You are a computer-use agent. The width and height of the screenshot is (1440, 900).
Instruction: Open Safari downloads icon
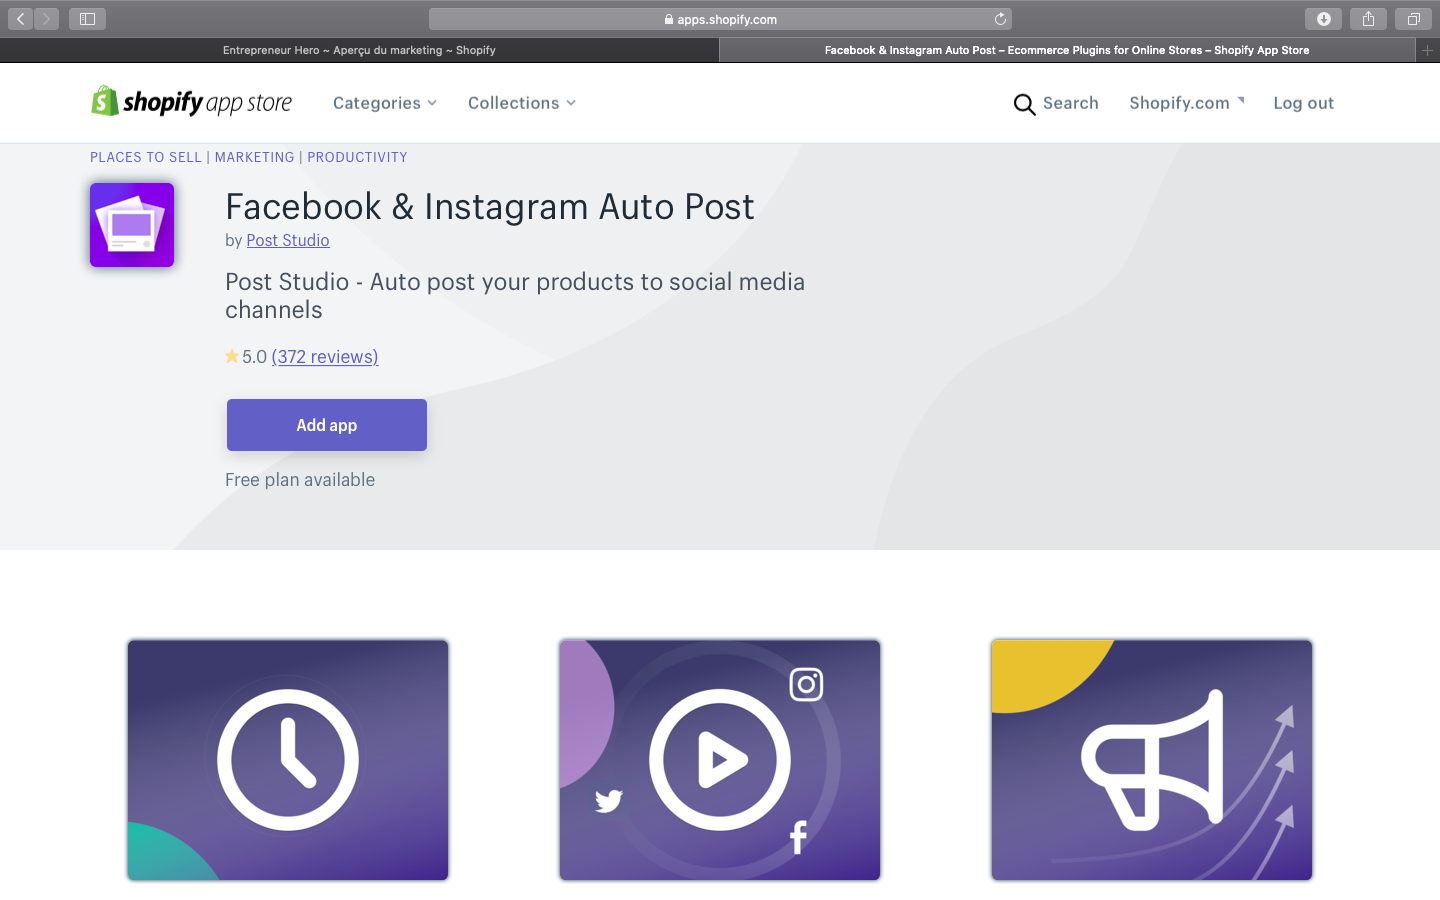1323,19
